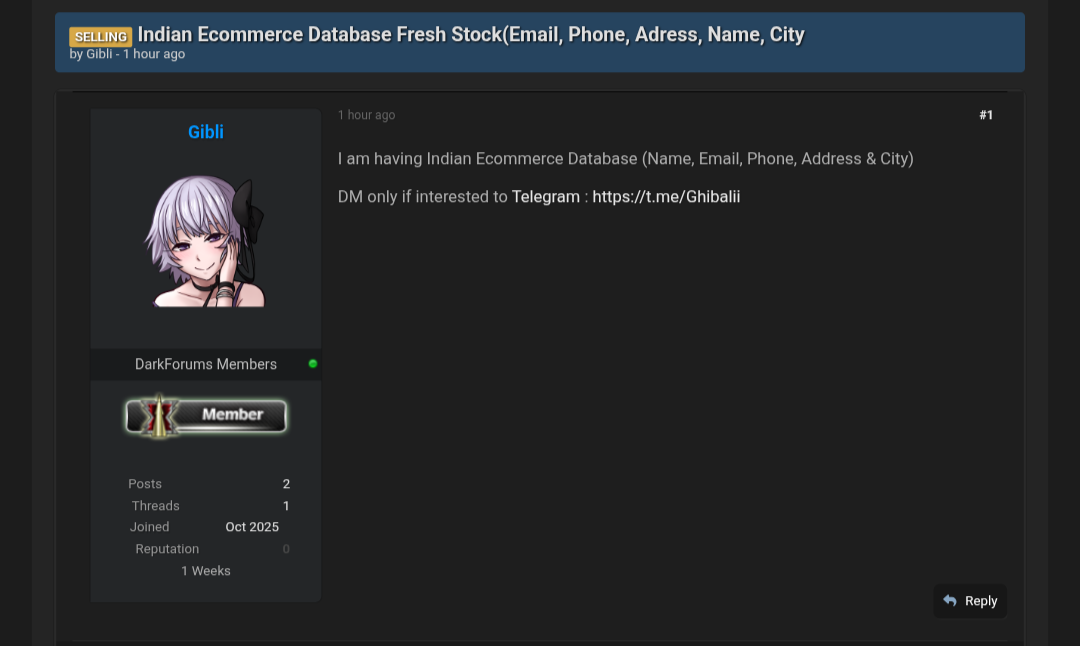Click the green online status dot

(x=313, y=364)
